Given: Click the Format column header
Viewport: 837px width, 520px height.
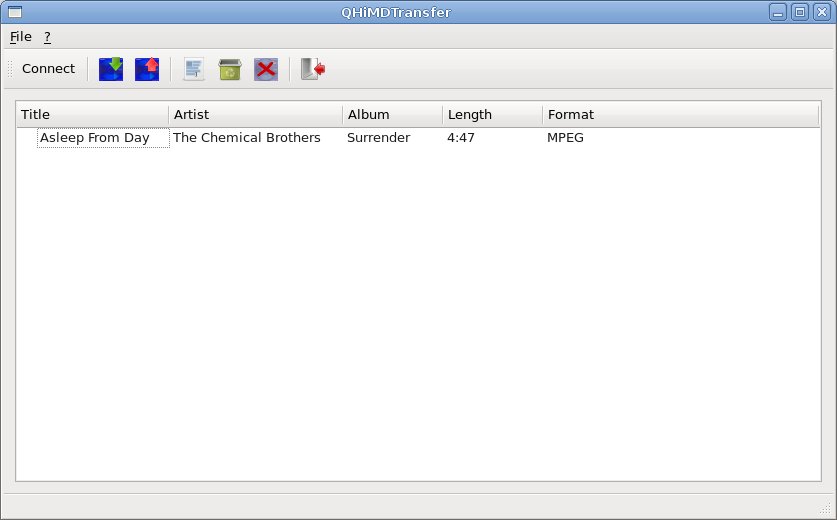Looking at the screenshot, I should (680, 114).
